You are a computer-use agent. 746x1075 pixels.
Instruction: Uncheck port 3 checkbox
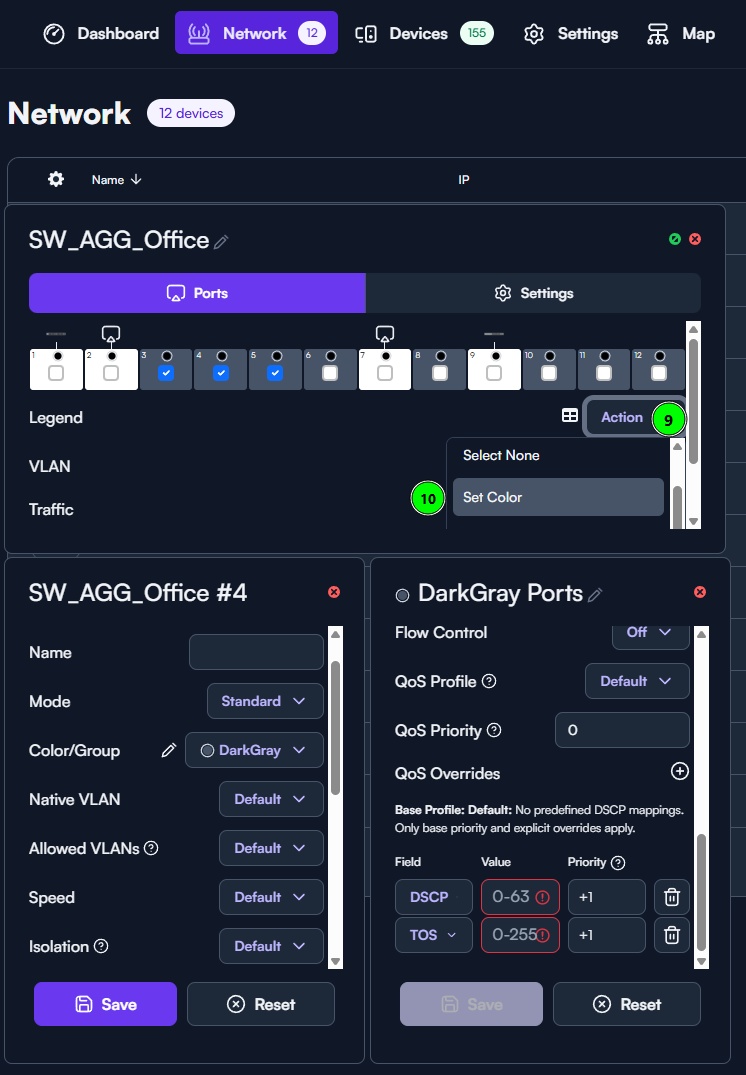[166, 373]
